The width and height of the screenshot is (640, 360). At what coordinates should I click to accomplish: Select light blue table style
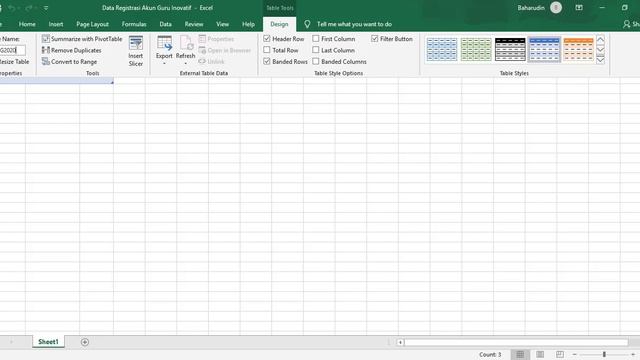coord(442,49)
